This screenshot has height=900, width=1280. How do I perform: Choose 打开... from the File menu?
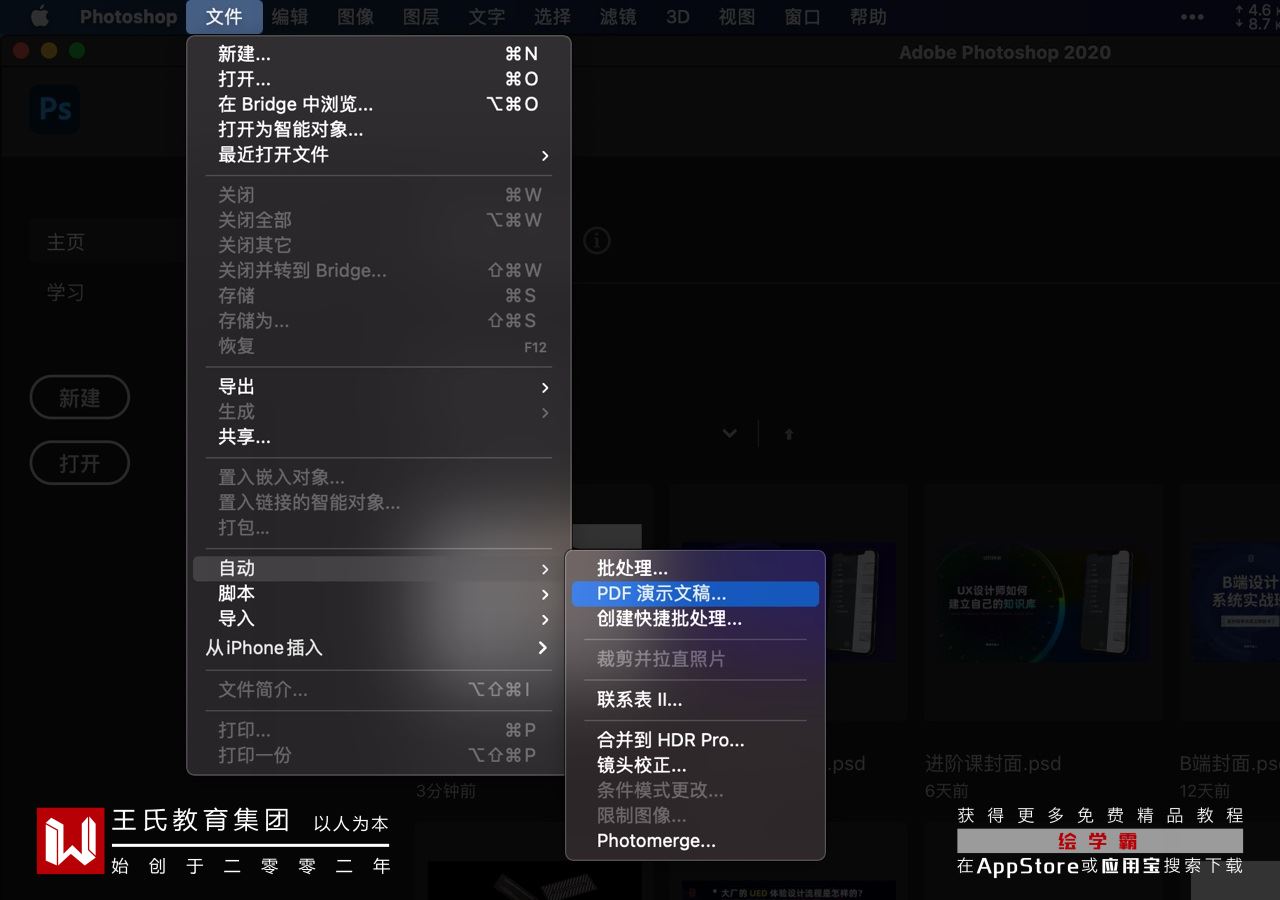pyautogui.click(x=379, y=79)
